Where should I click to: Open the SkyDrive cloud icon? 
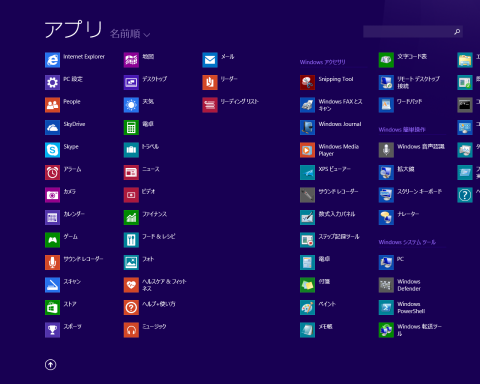click(52, 127)
